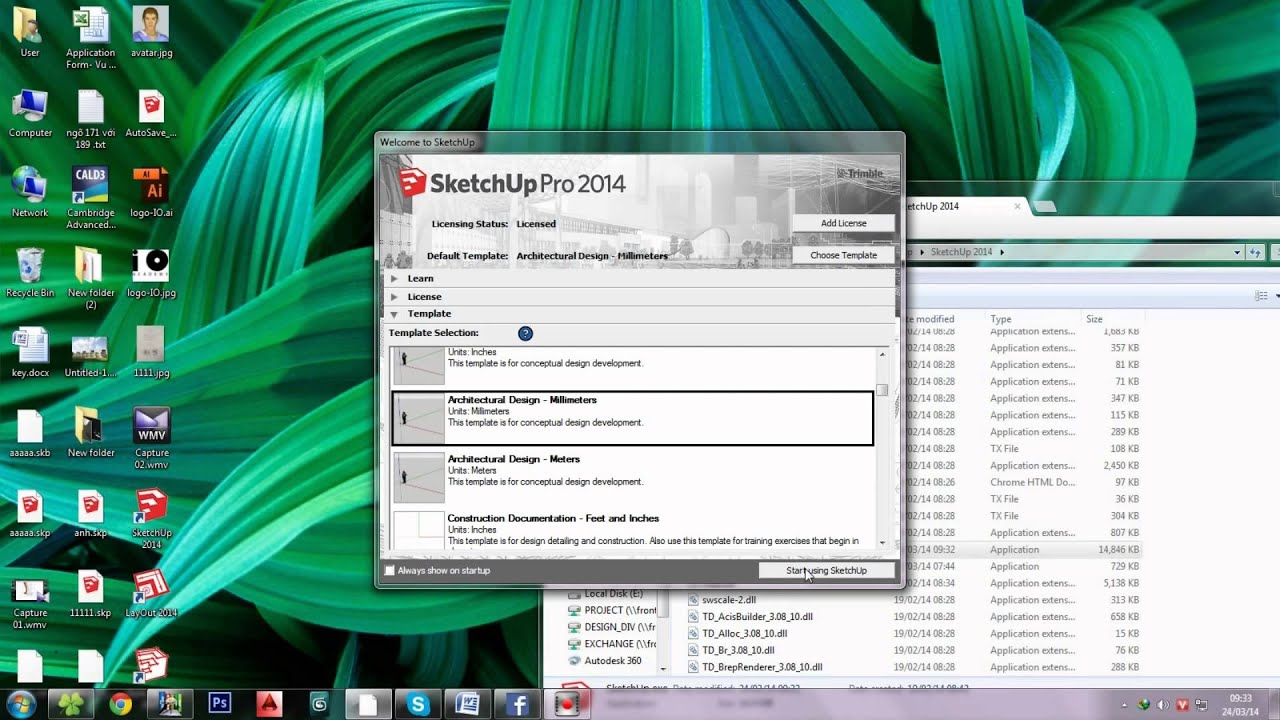Open the Explorer view options dropdown arrow
1280x720 pixels.
1277,296
